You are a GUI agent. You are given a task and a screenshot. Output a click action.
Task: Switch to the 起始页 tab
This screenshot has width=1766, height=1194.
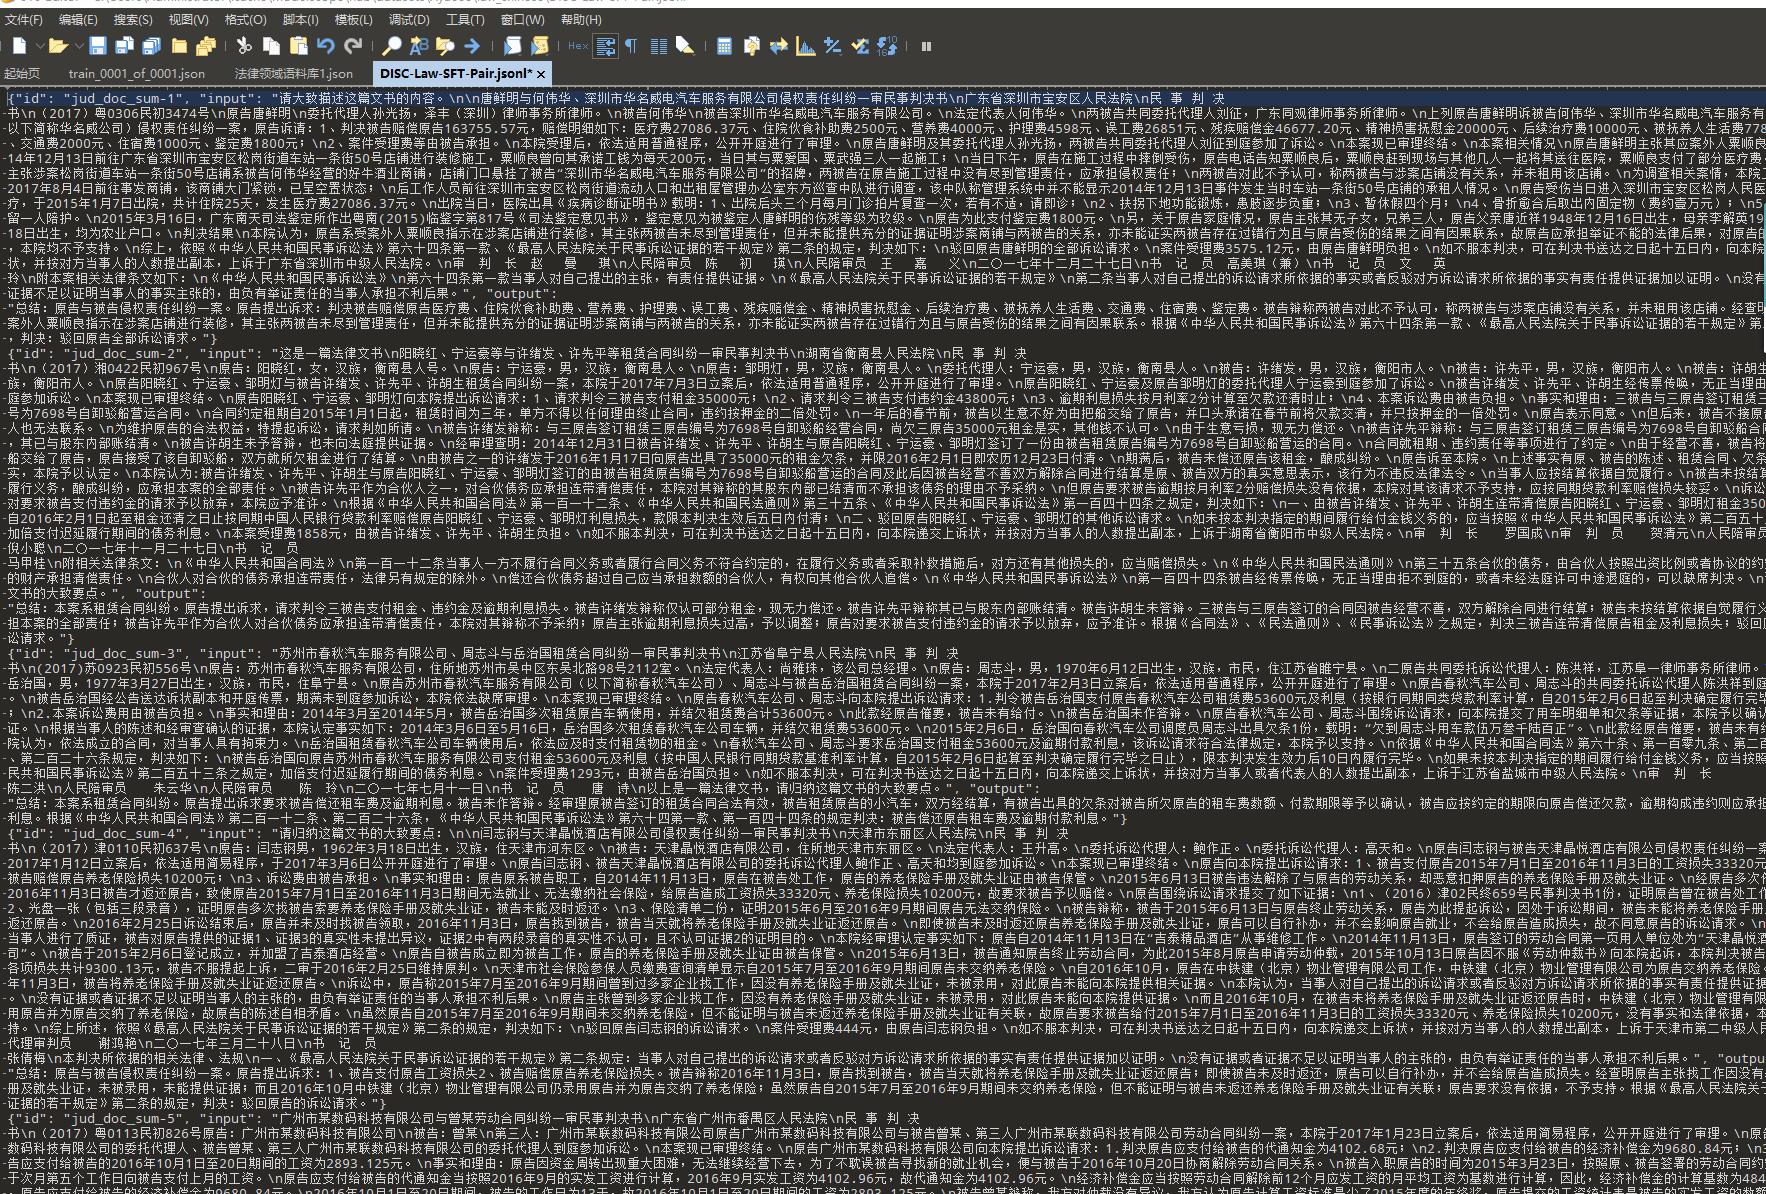[22, 74]
